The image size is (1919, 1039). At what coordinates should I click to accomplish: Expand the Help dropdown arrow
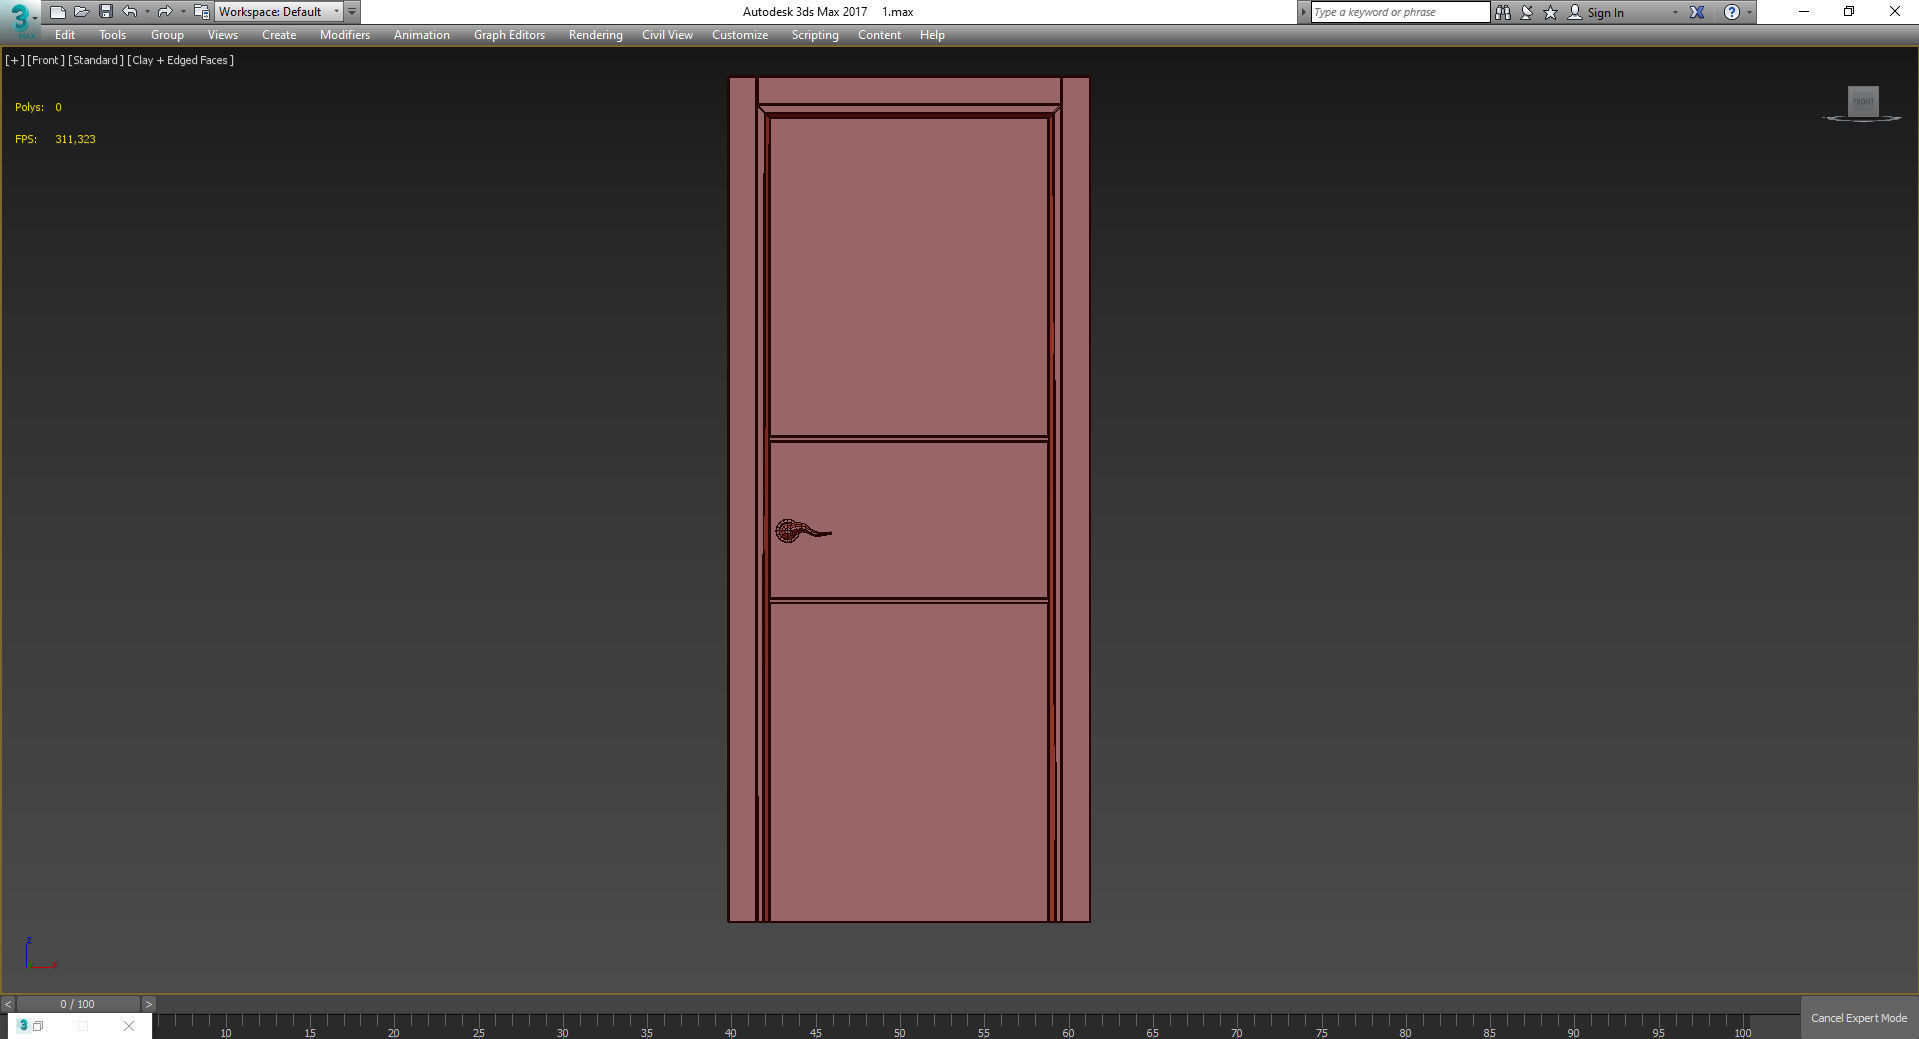click(1749, 12)
